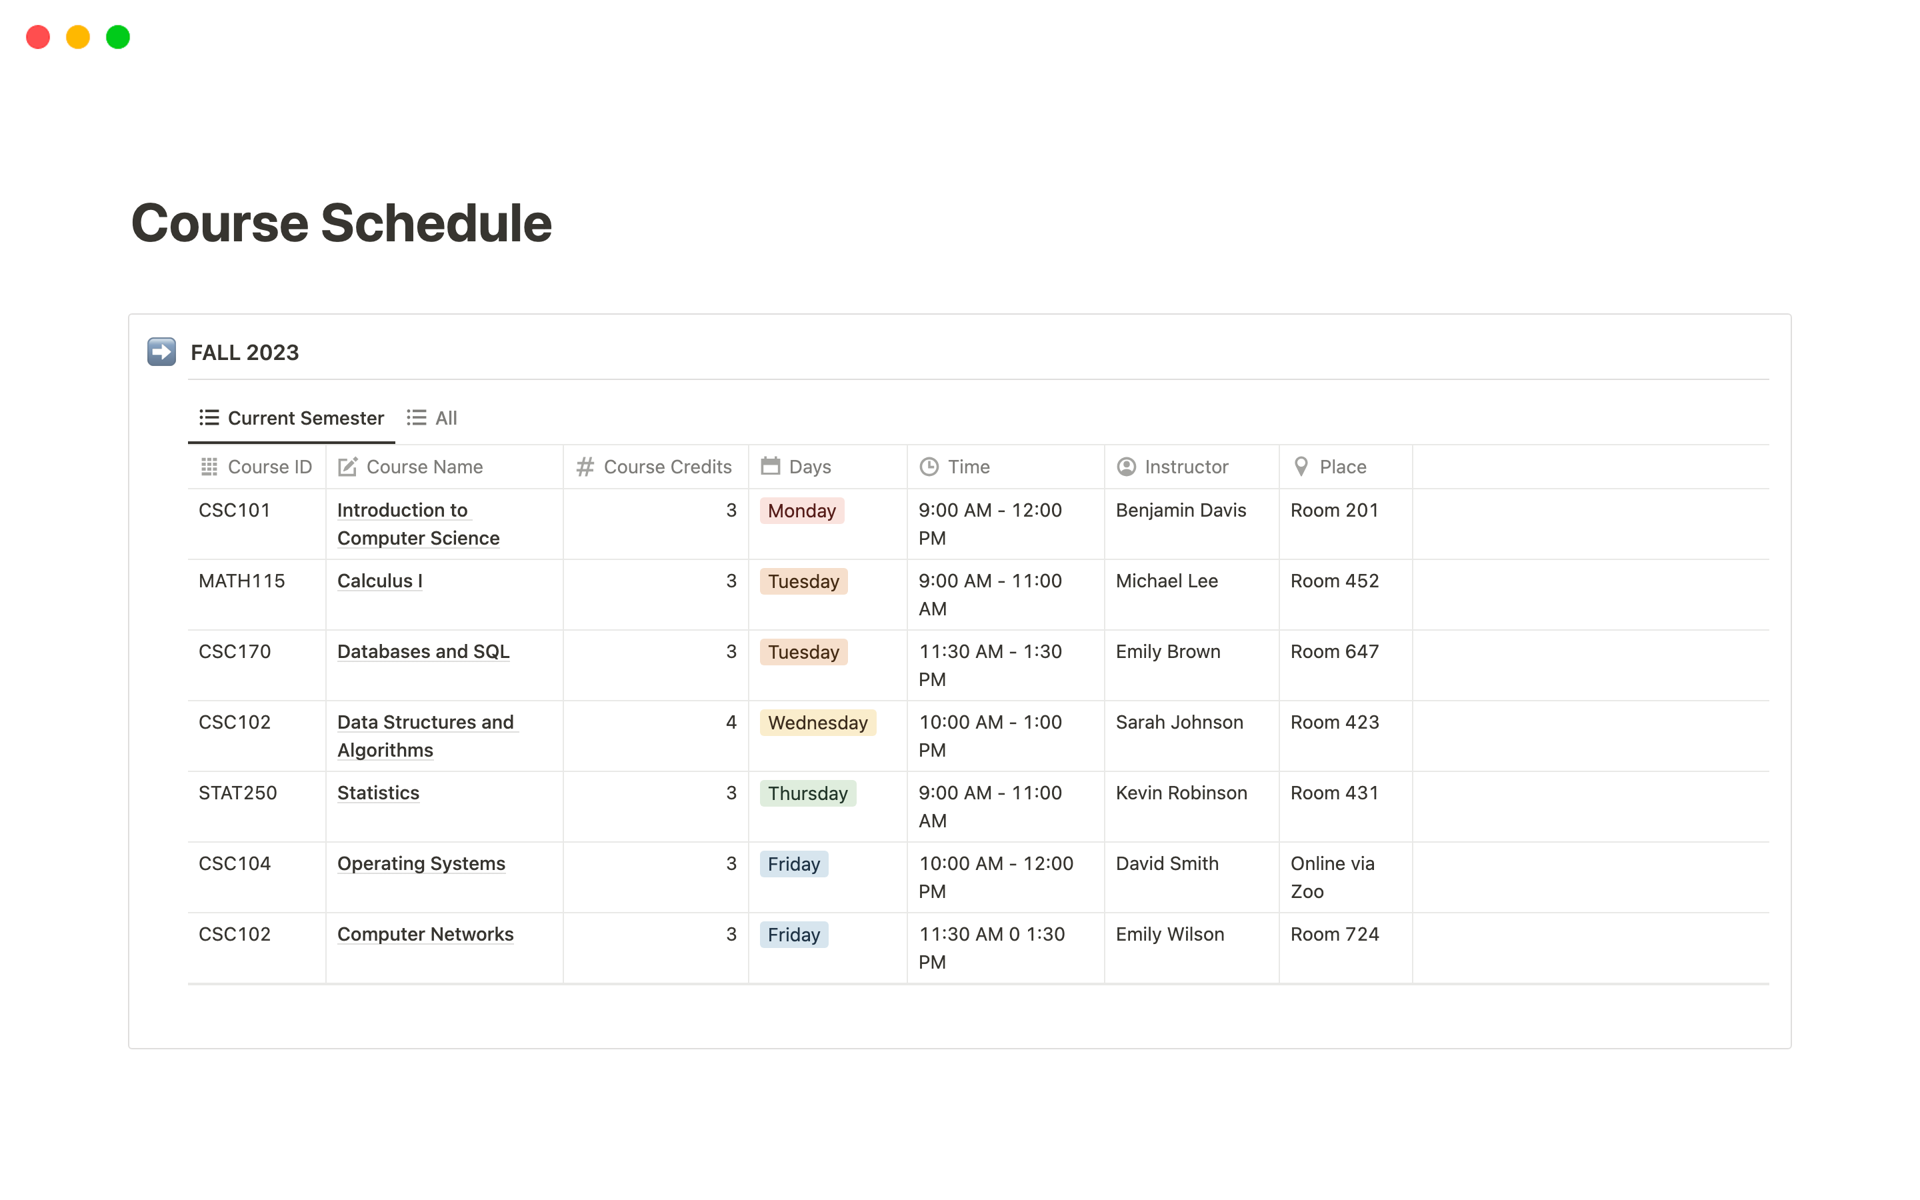The image size is (1920, 1200).
Task: Select the Monday day tag
Action: coord(801,511)
